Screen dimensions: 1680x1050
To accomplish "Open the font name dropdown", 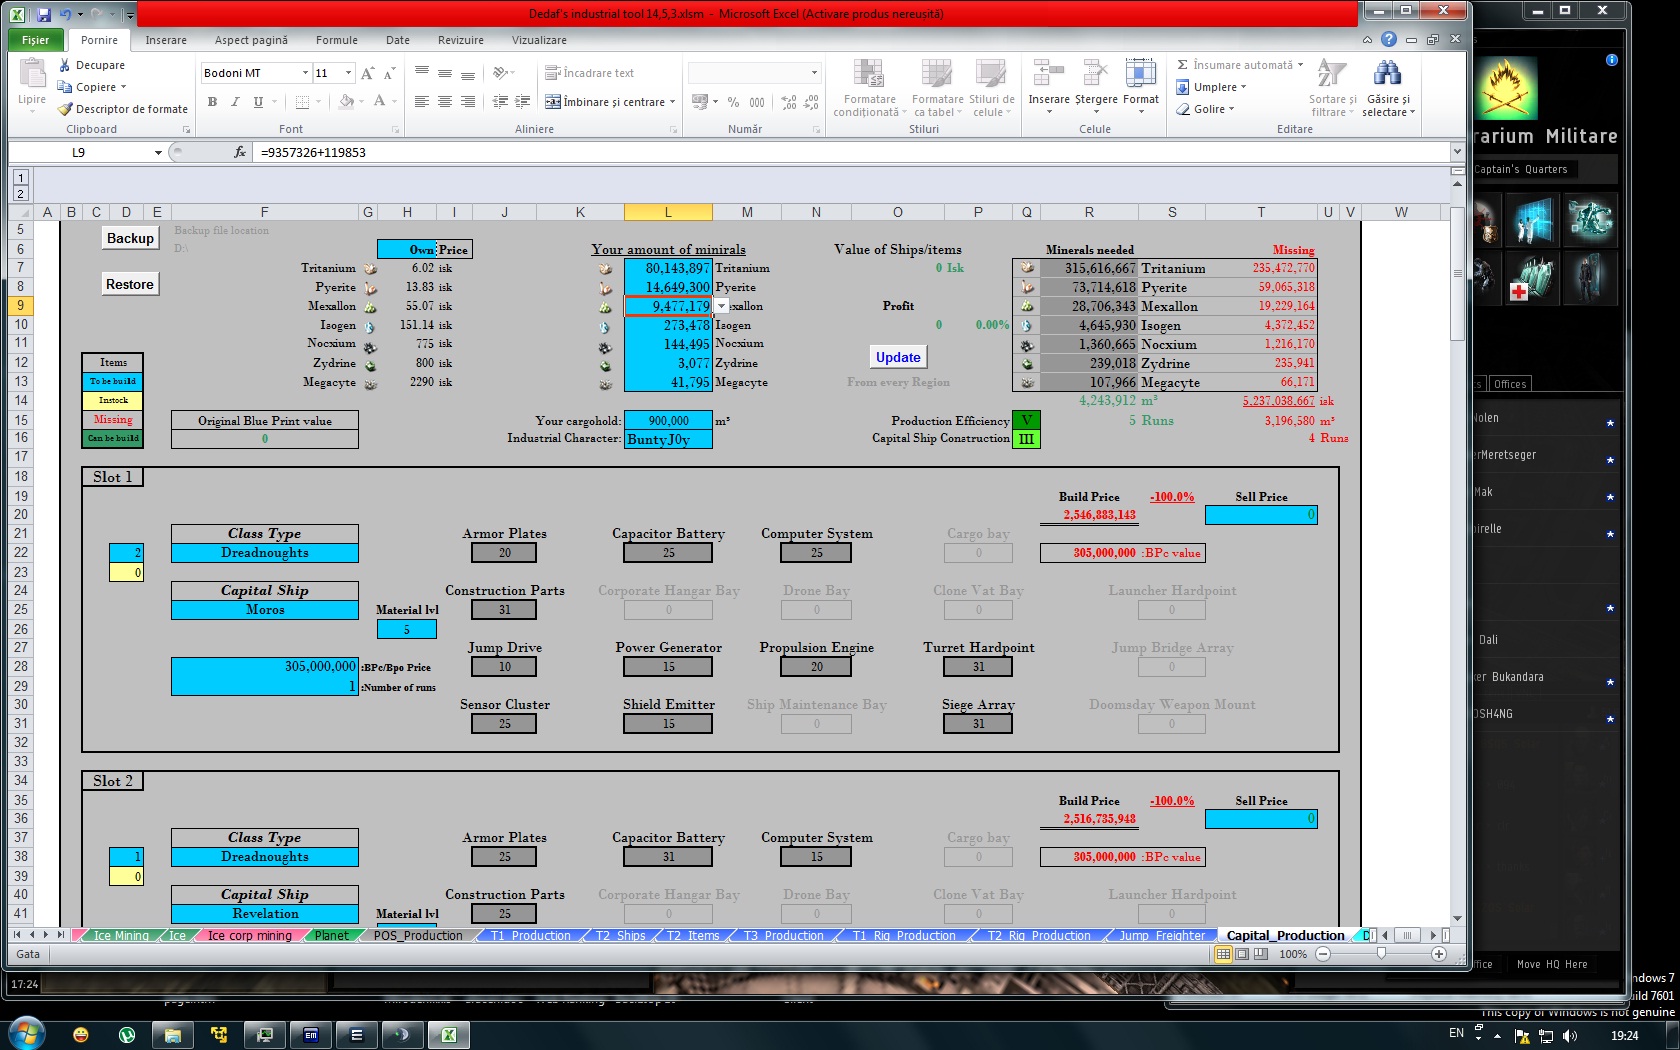I will pos(305,73).
